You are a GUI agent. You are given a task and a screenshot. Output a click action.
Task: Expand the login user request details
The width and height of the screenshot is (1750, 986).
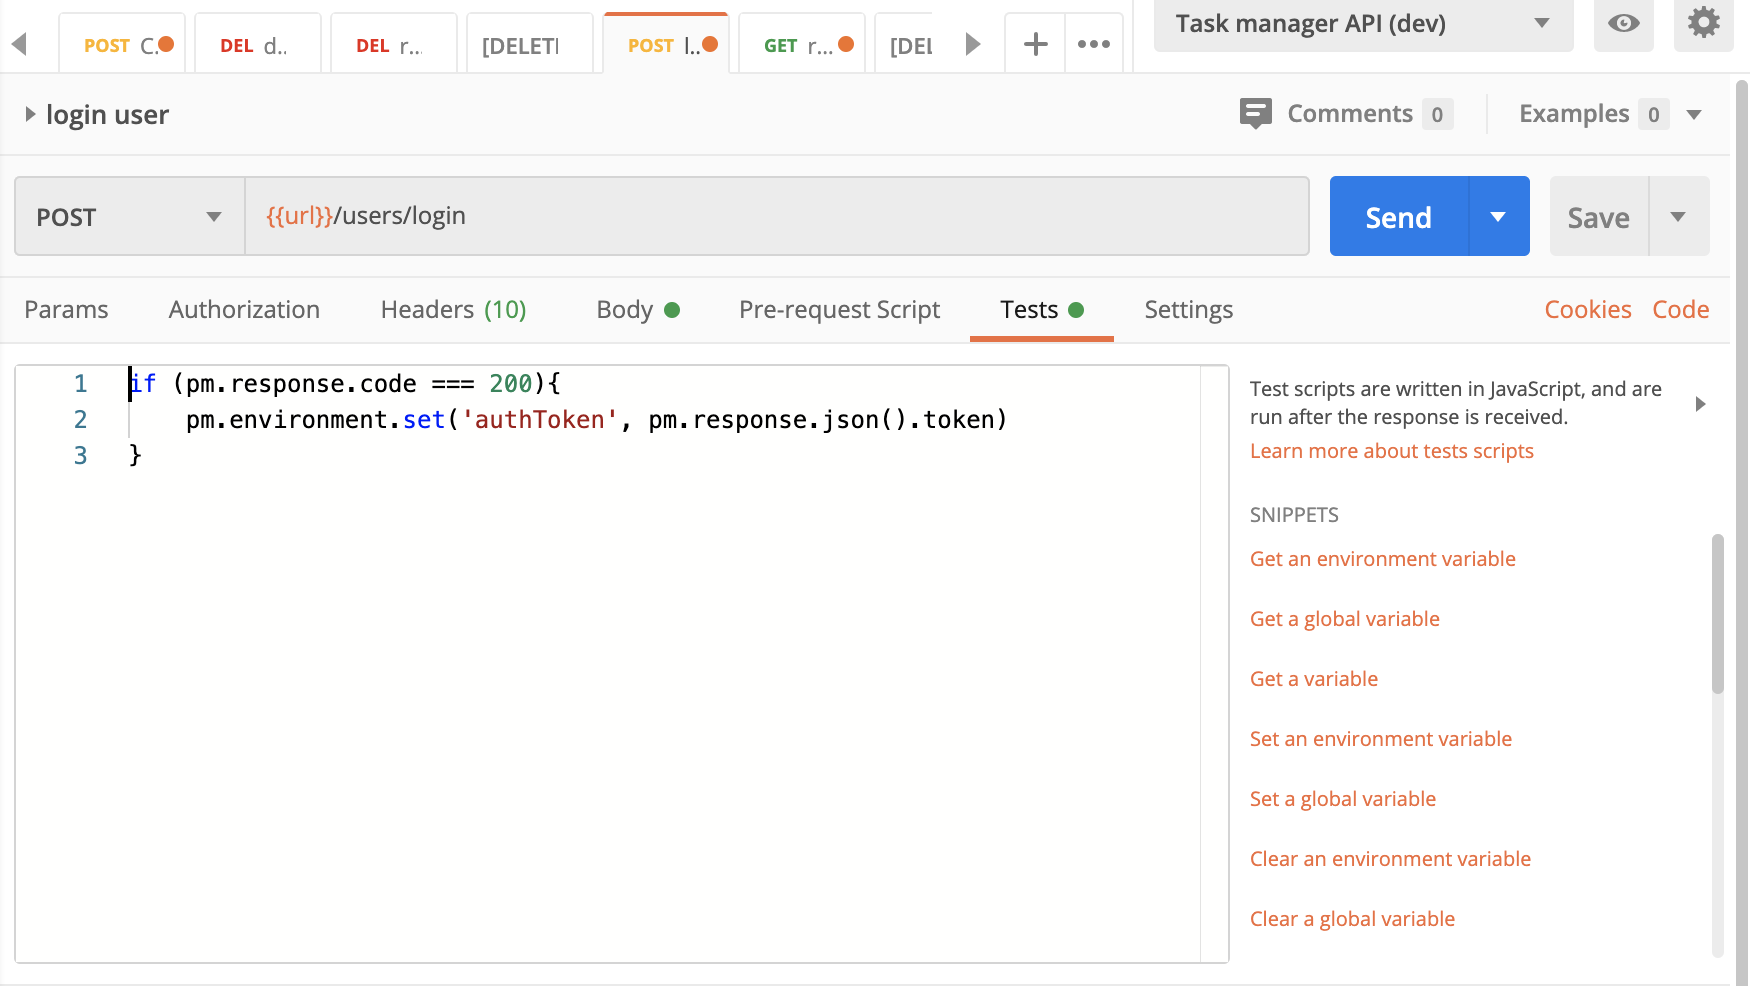30,114
